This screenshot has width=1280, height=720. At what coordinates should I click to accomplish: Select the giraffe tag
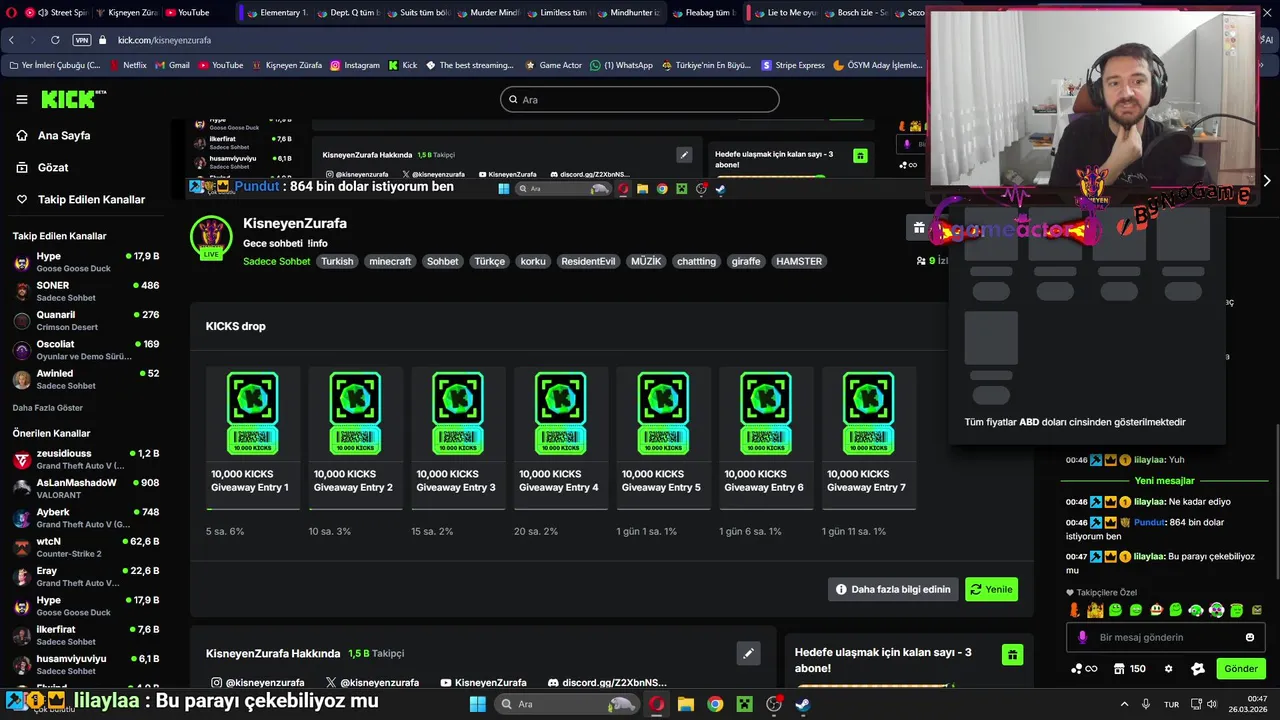(746, 261)
